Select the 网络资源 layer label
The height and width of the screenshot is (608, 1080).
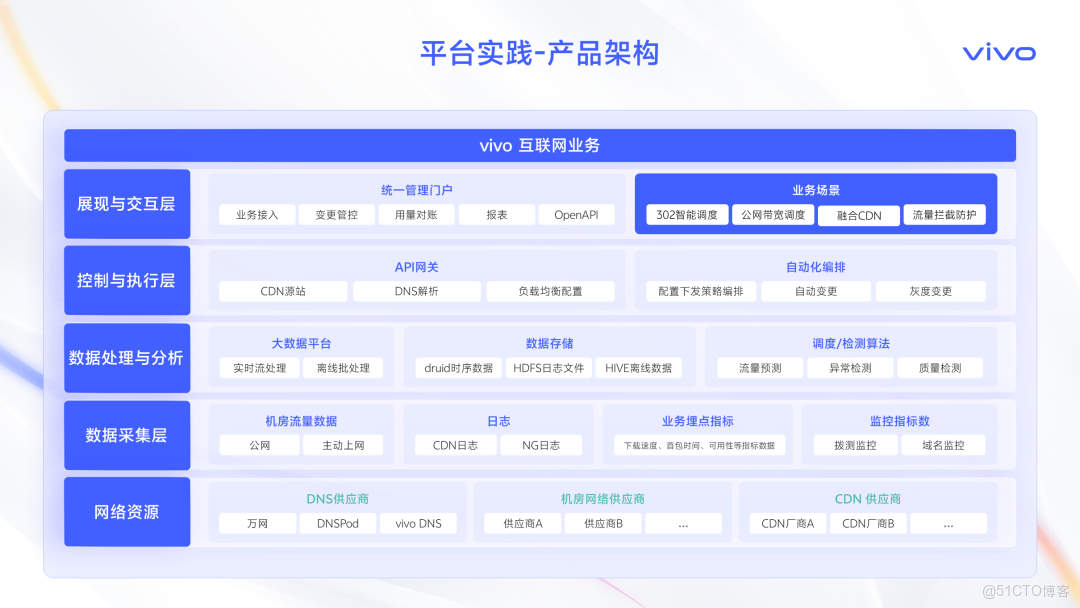[127, 511]
